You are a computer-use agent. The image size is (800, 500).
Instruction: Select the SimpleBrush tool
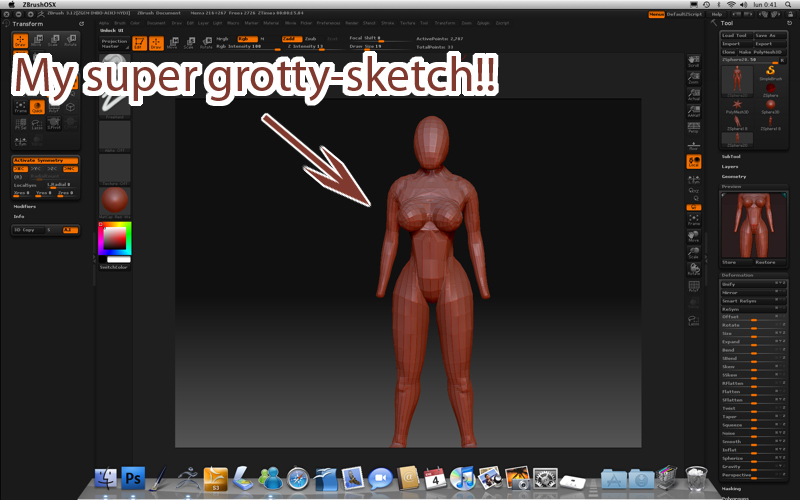[770, 73]
